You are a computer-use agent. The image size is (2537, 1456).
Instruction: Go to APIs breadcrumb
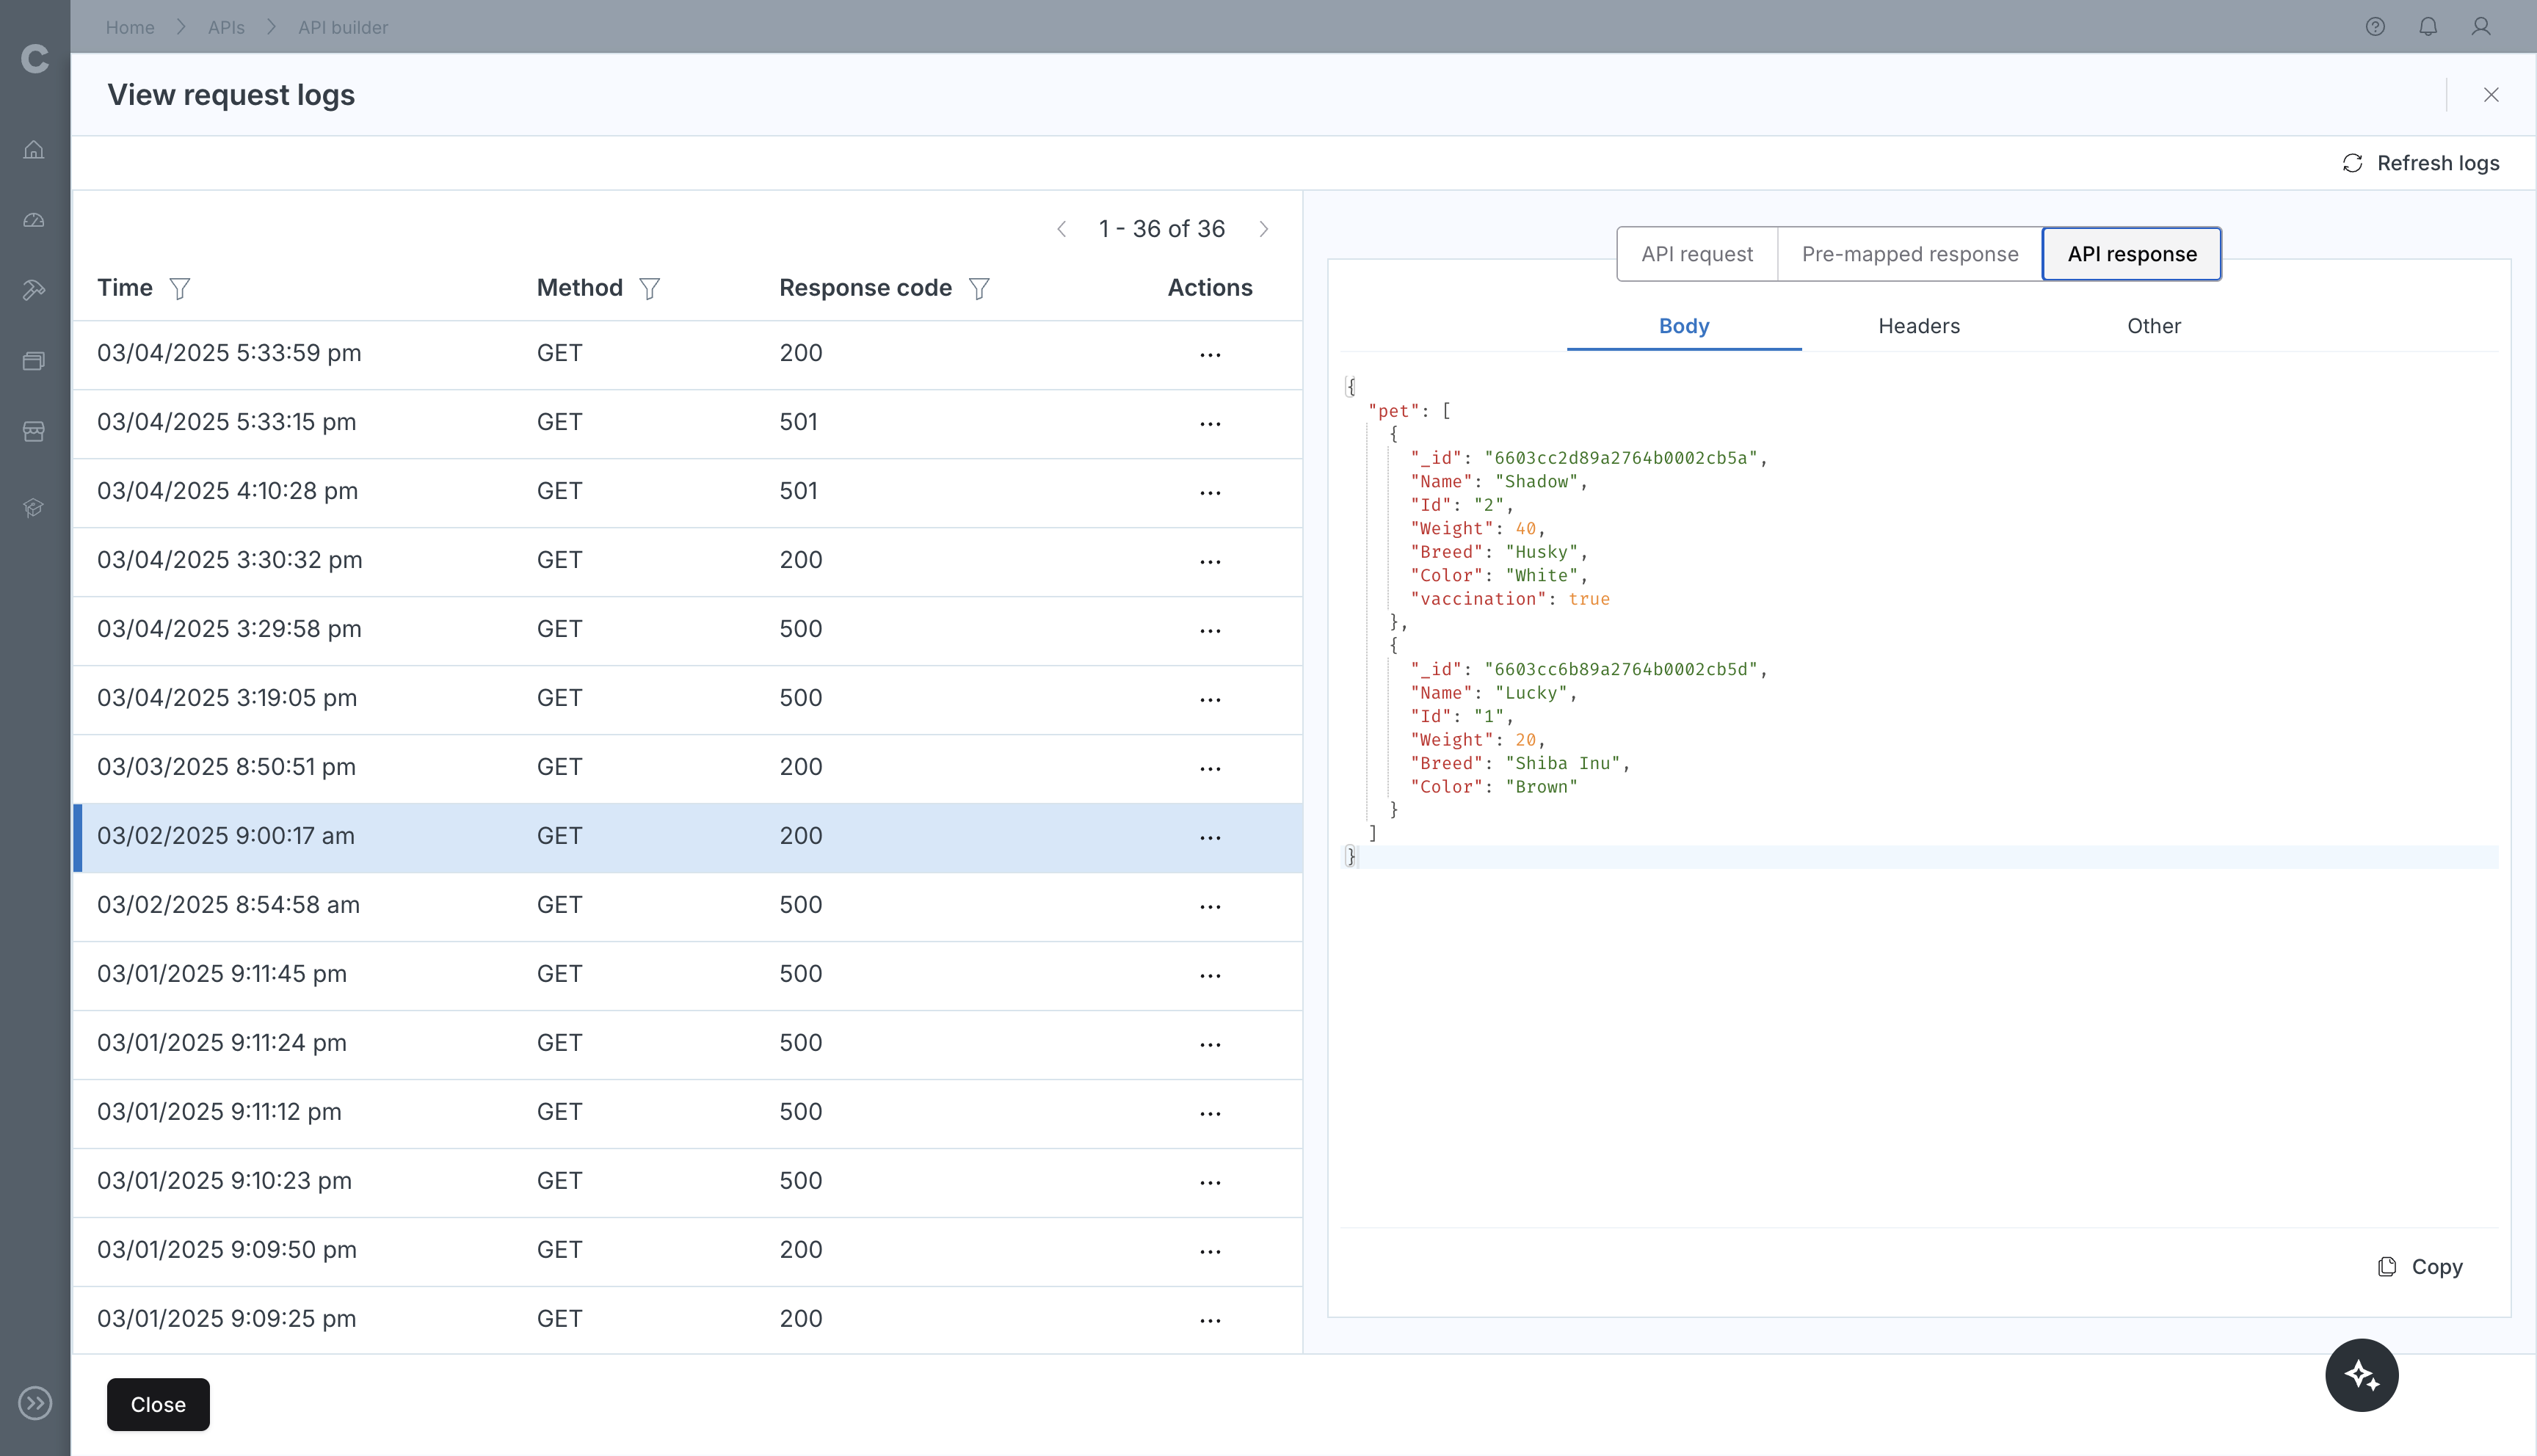[226, 27]
